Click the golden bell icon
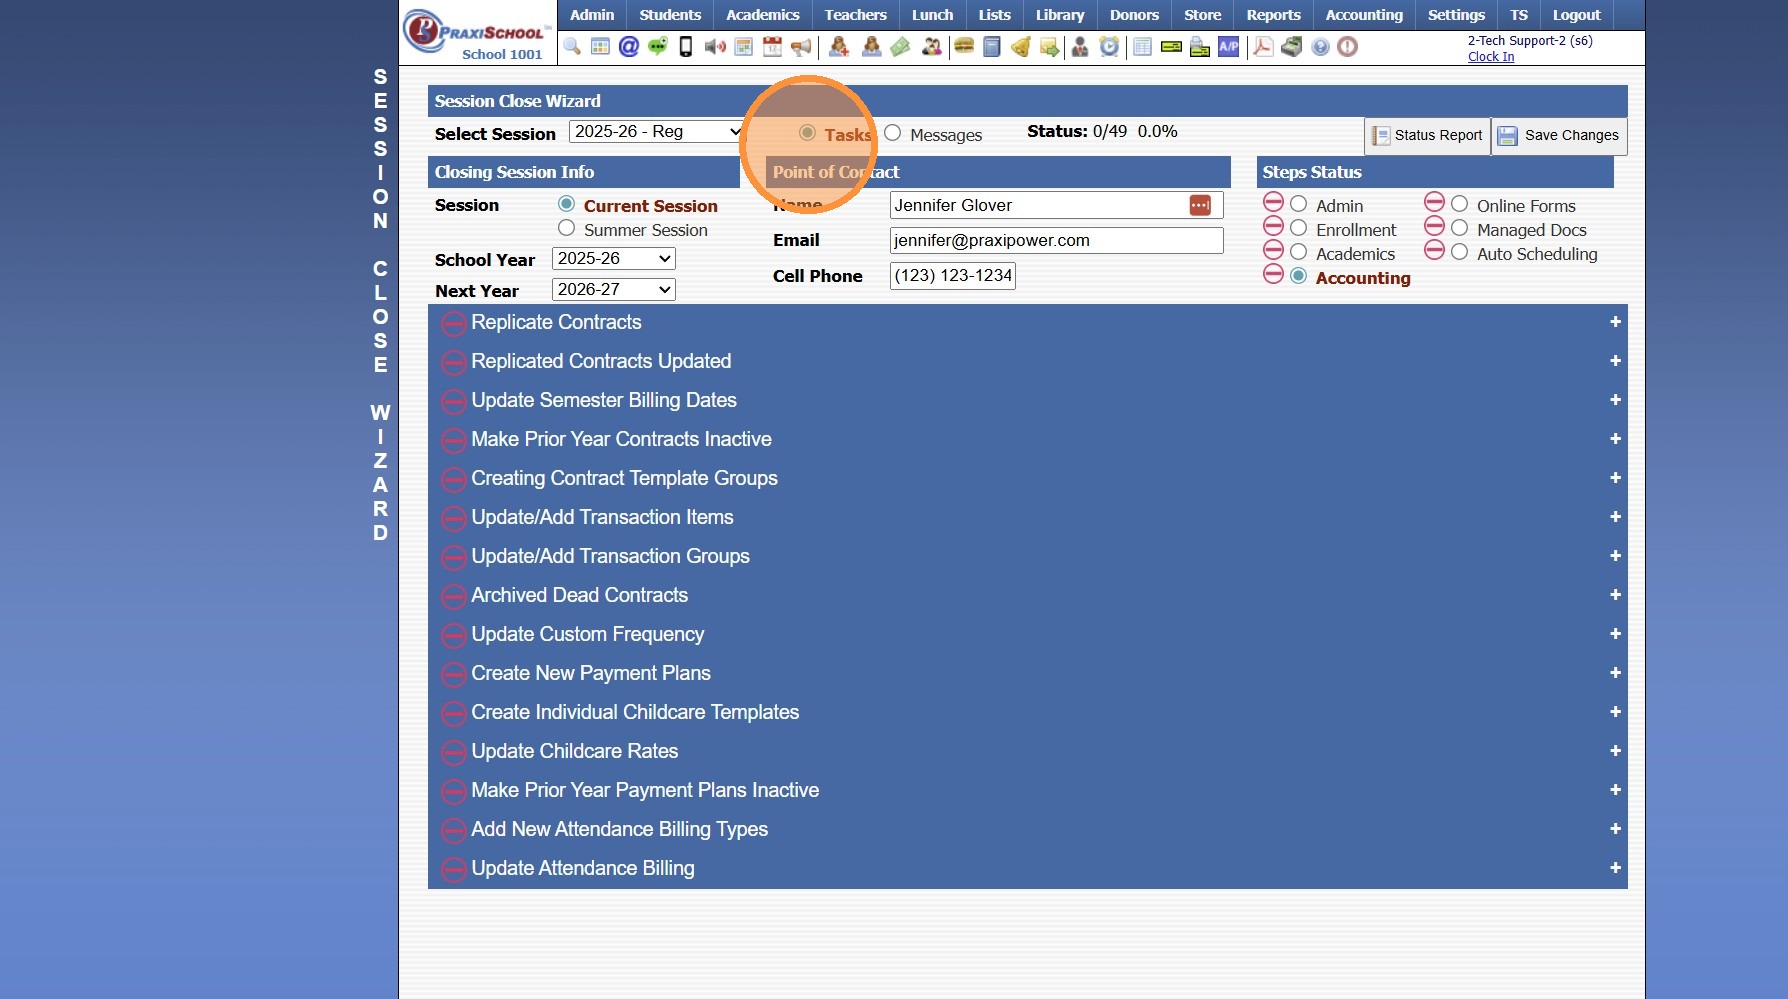Image resolution: width=1788 pixels, height=999 pixels. pos(1021,47)
